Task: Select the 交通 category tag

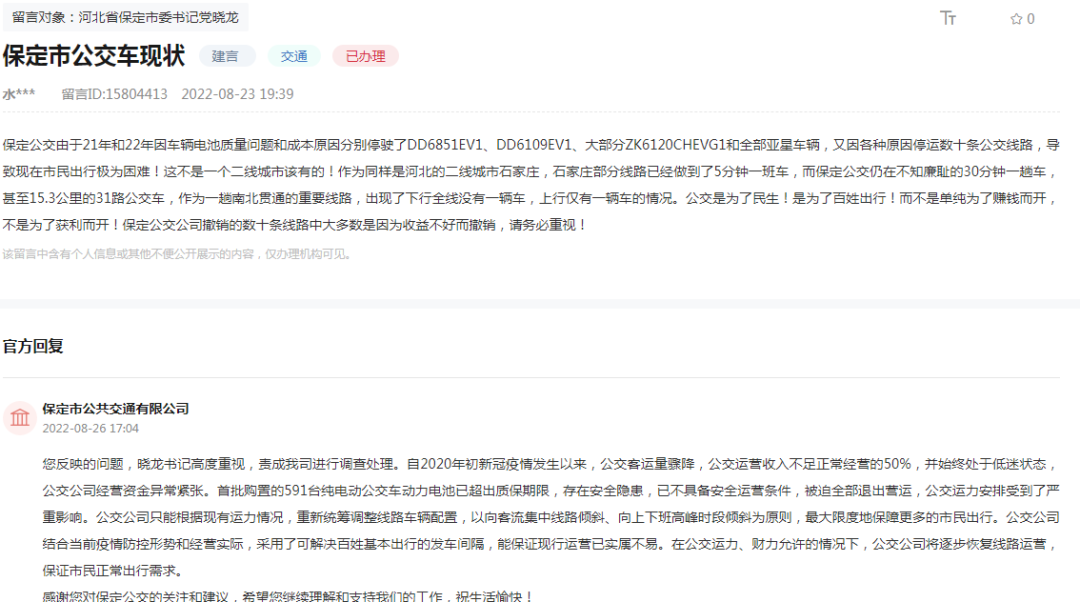Action: 294,56
